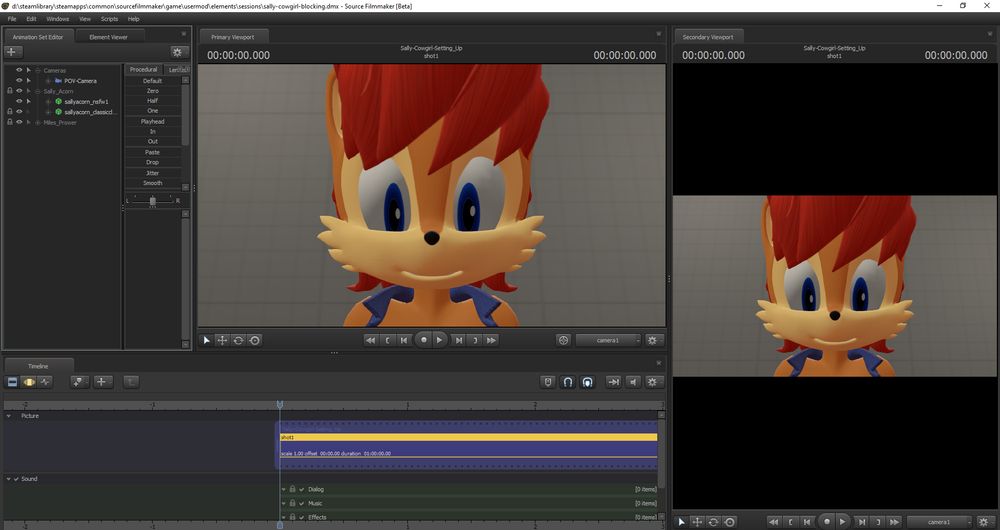Viewport: 1000px width, 530px height.
Task: Choose the rotate tool in Primary Viewport
Action: click(238, 341)
